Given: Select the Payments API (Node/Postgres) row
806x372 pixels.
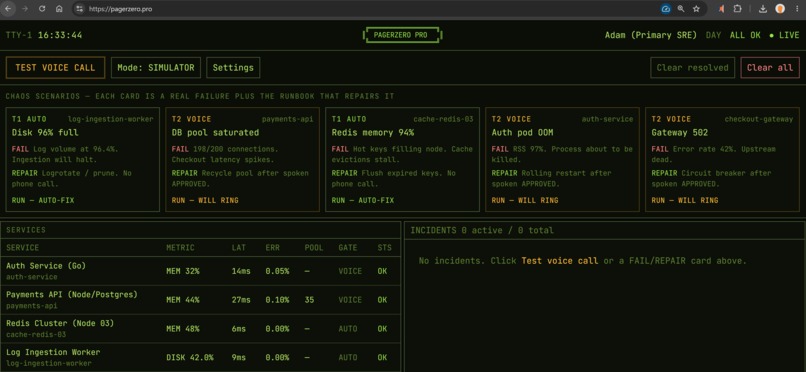Looking at the screenshot, I should point(200,300).
